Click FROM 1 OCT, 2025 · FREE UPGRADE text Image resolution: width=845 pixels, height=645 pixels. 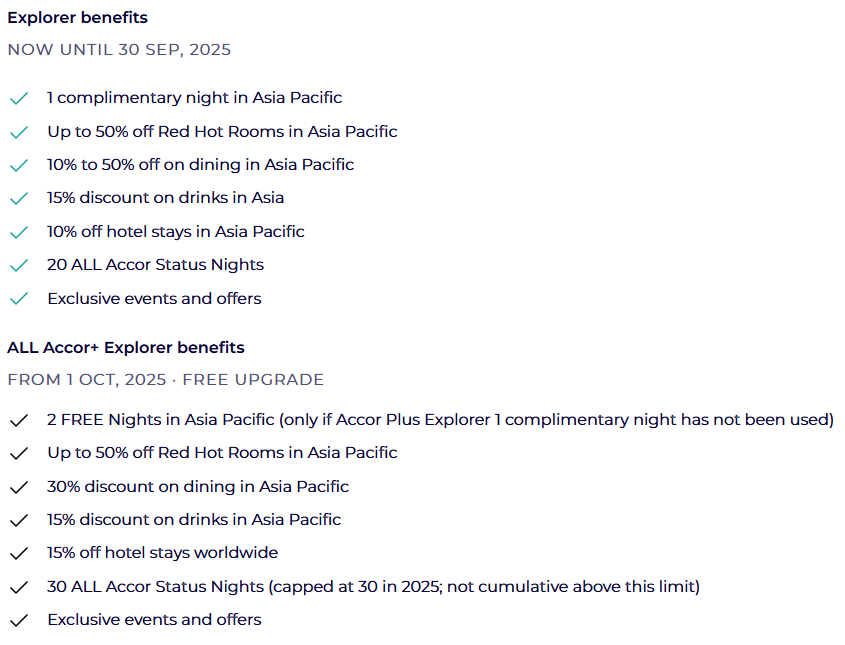pyautogui.click(x=165, y=380)
